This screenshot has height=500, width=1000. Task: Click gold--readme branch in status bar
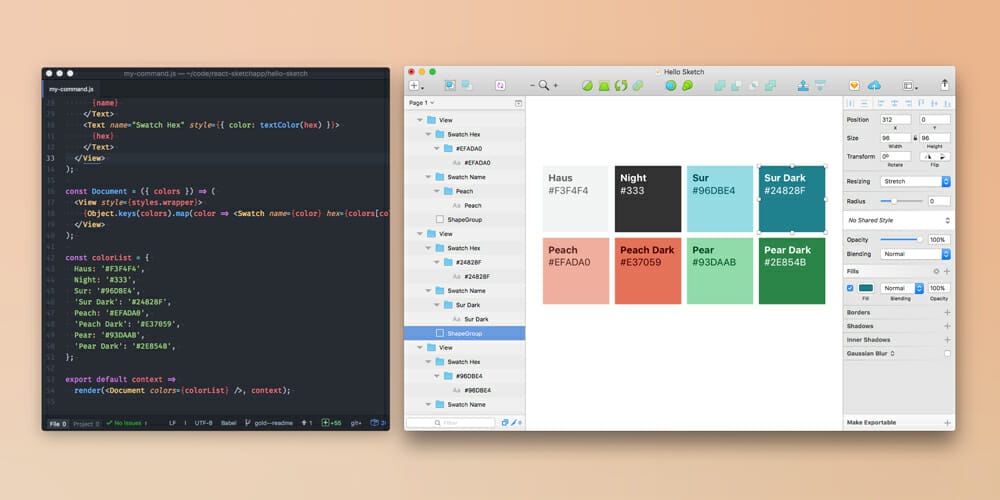tap(268, 423)
